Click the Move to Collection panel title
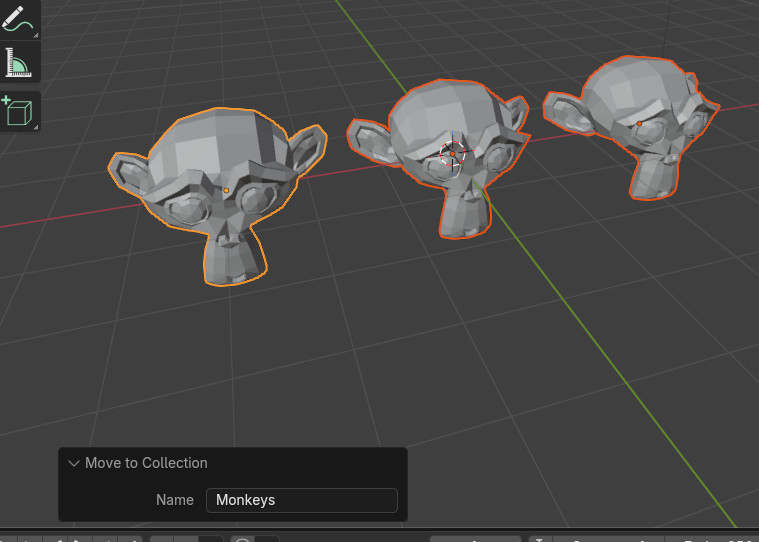This screenshot has height=542, width=759. click(x=146, y=463)
